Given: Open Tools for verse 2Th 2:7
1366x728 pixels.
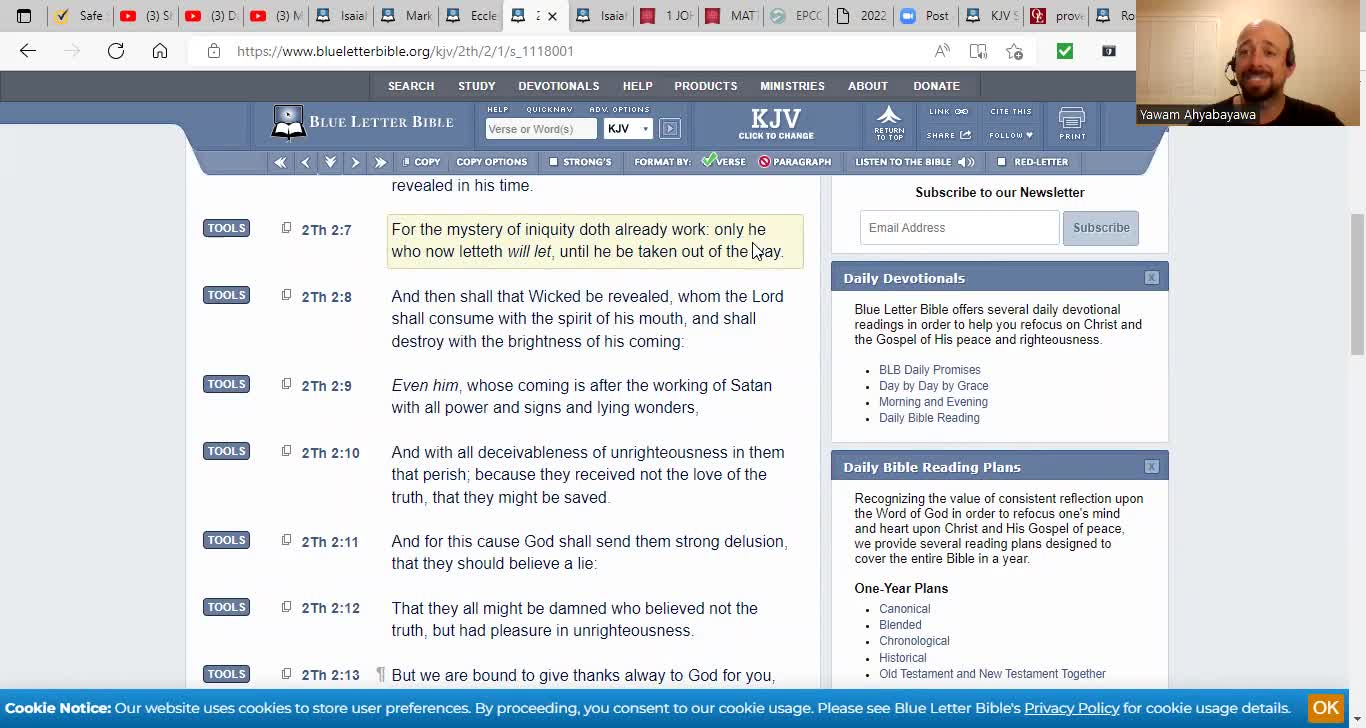Looking at the screenshot, I should (226, 228).
